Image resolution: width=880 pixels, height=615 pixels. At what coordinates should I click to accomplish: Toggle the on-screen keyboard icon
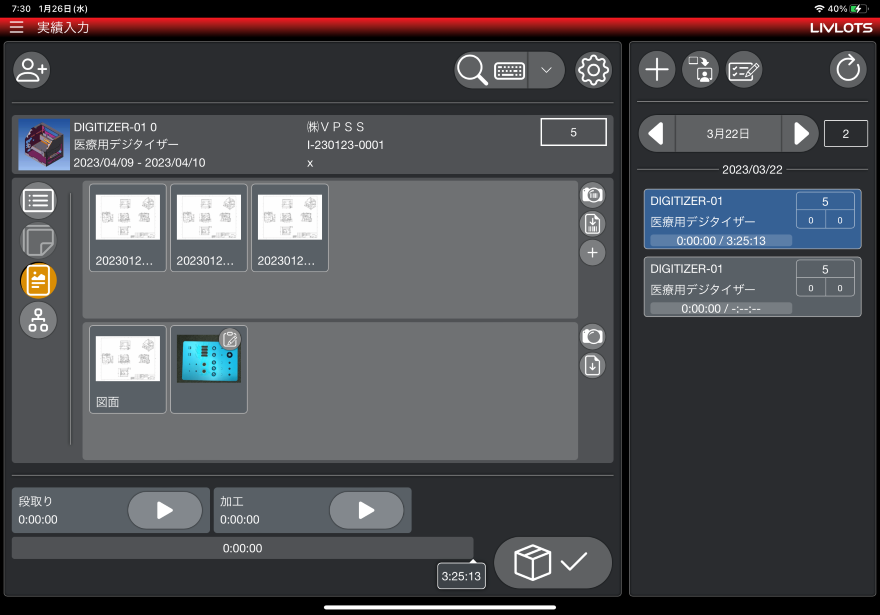(508, 71)
